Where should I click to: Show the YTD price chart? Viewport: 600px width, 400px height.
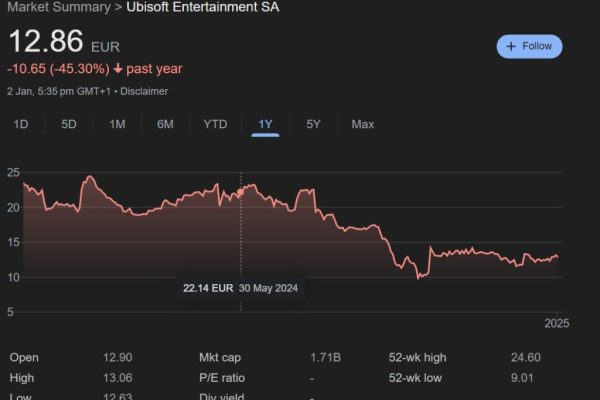pyautogui.click(x=215, y=124)
